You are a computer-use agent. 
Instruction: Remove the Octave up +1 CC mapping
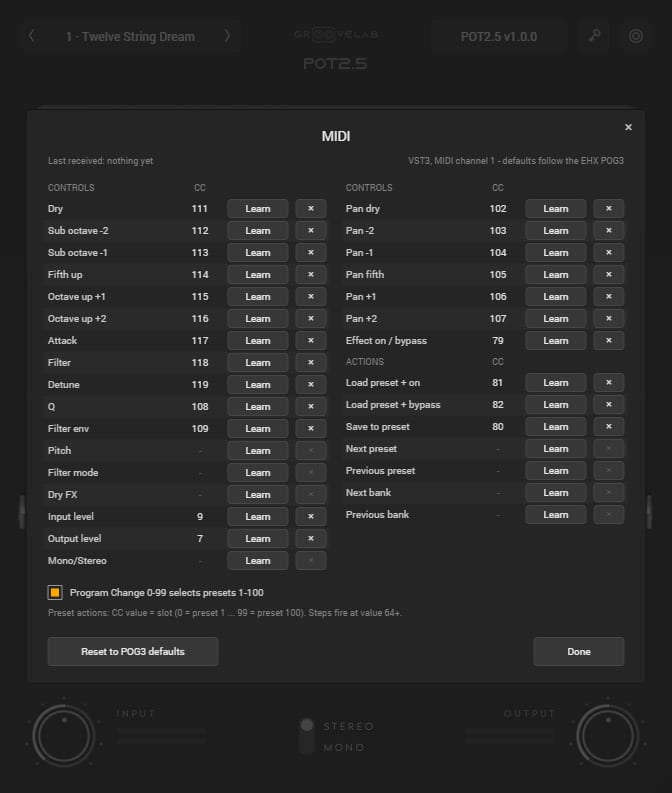tap(310, 296)
